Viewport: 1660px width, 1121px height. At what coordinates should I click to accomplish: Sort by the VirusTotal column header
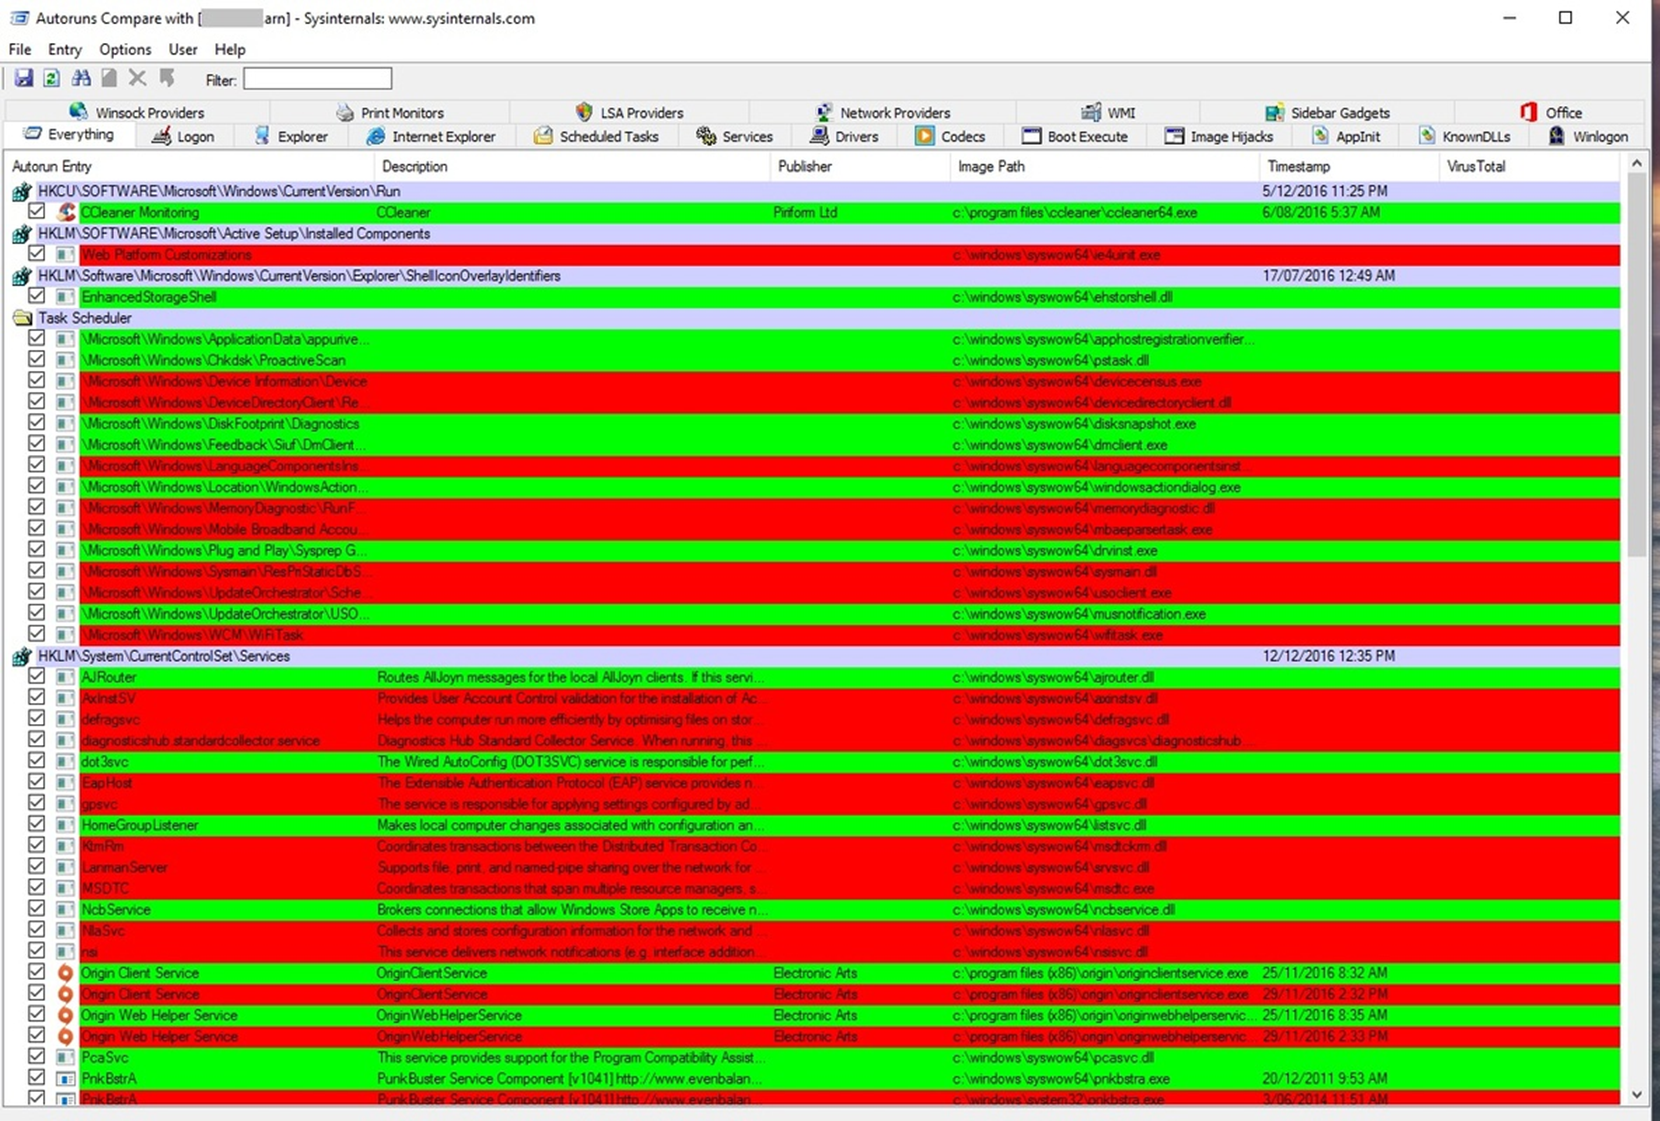tap(1530, 166)
